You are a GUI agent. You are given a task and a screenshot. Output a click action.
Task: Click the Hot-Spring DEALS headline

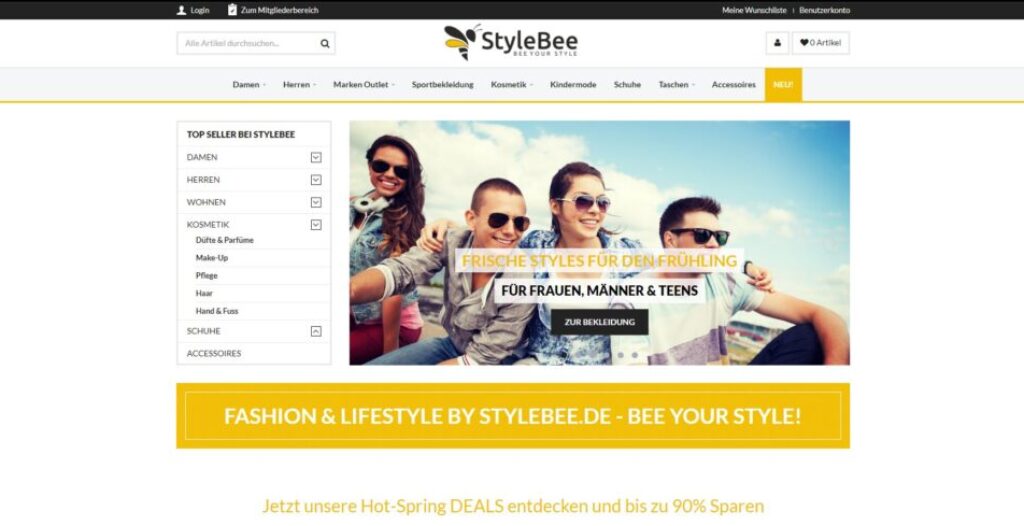click(x=513, y=506)
